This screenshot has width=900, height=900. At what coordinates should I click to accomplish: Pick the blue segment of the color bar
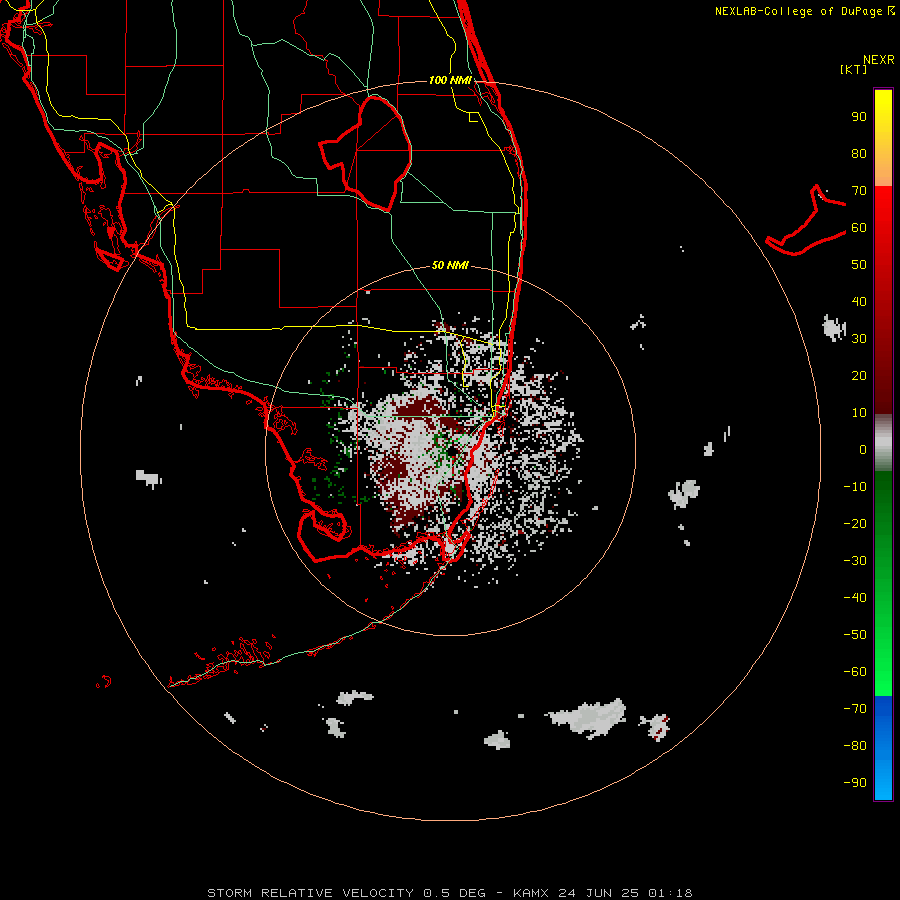click(883, 748)
